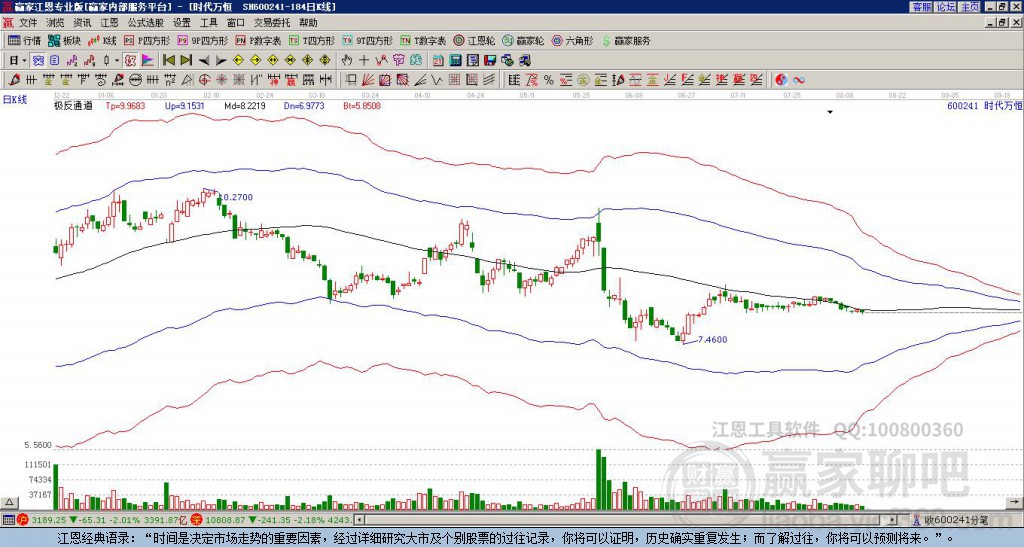Open the 论坛 link
The width and height of the screenshot is (1024, 548).
tap(945, 7)
